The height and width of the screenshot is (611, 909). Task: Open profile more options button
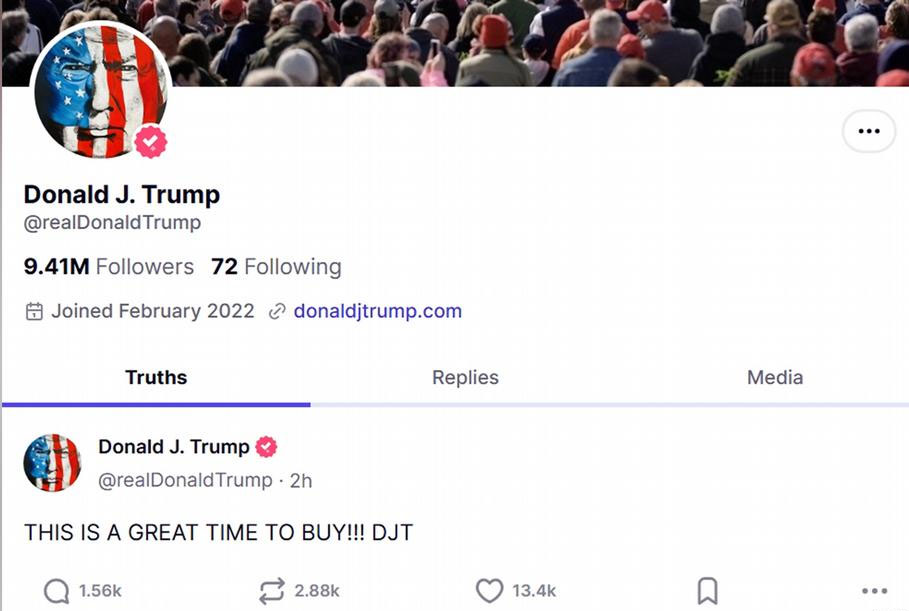[869, 131]
